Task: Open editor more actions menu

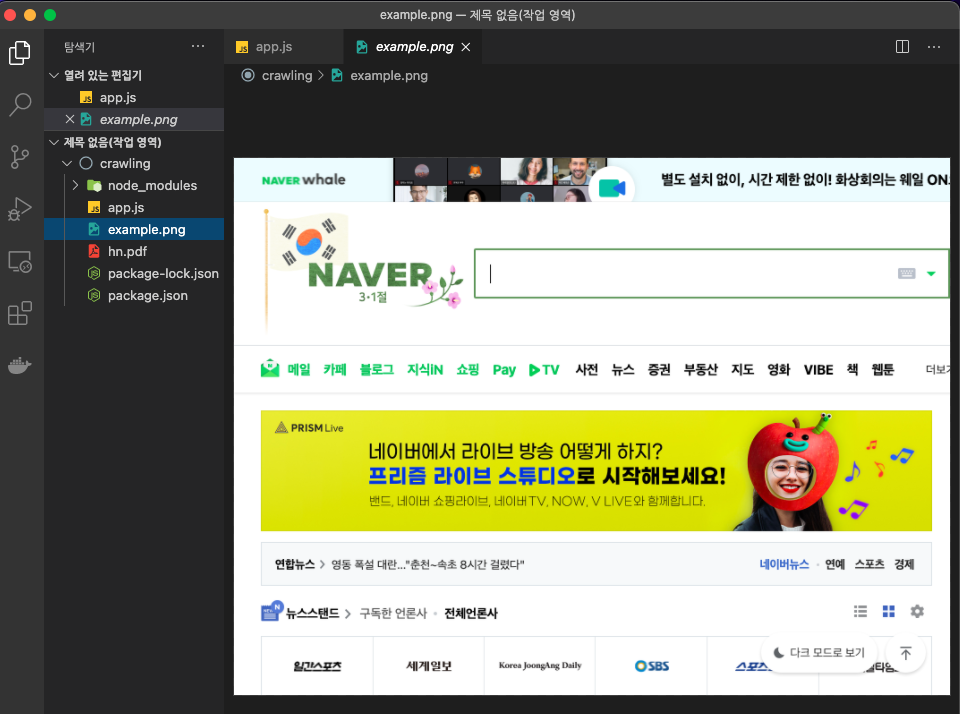Action: pyautogui.click(x=934, y=47)
